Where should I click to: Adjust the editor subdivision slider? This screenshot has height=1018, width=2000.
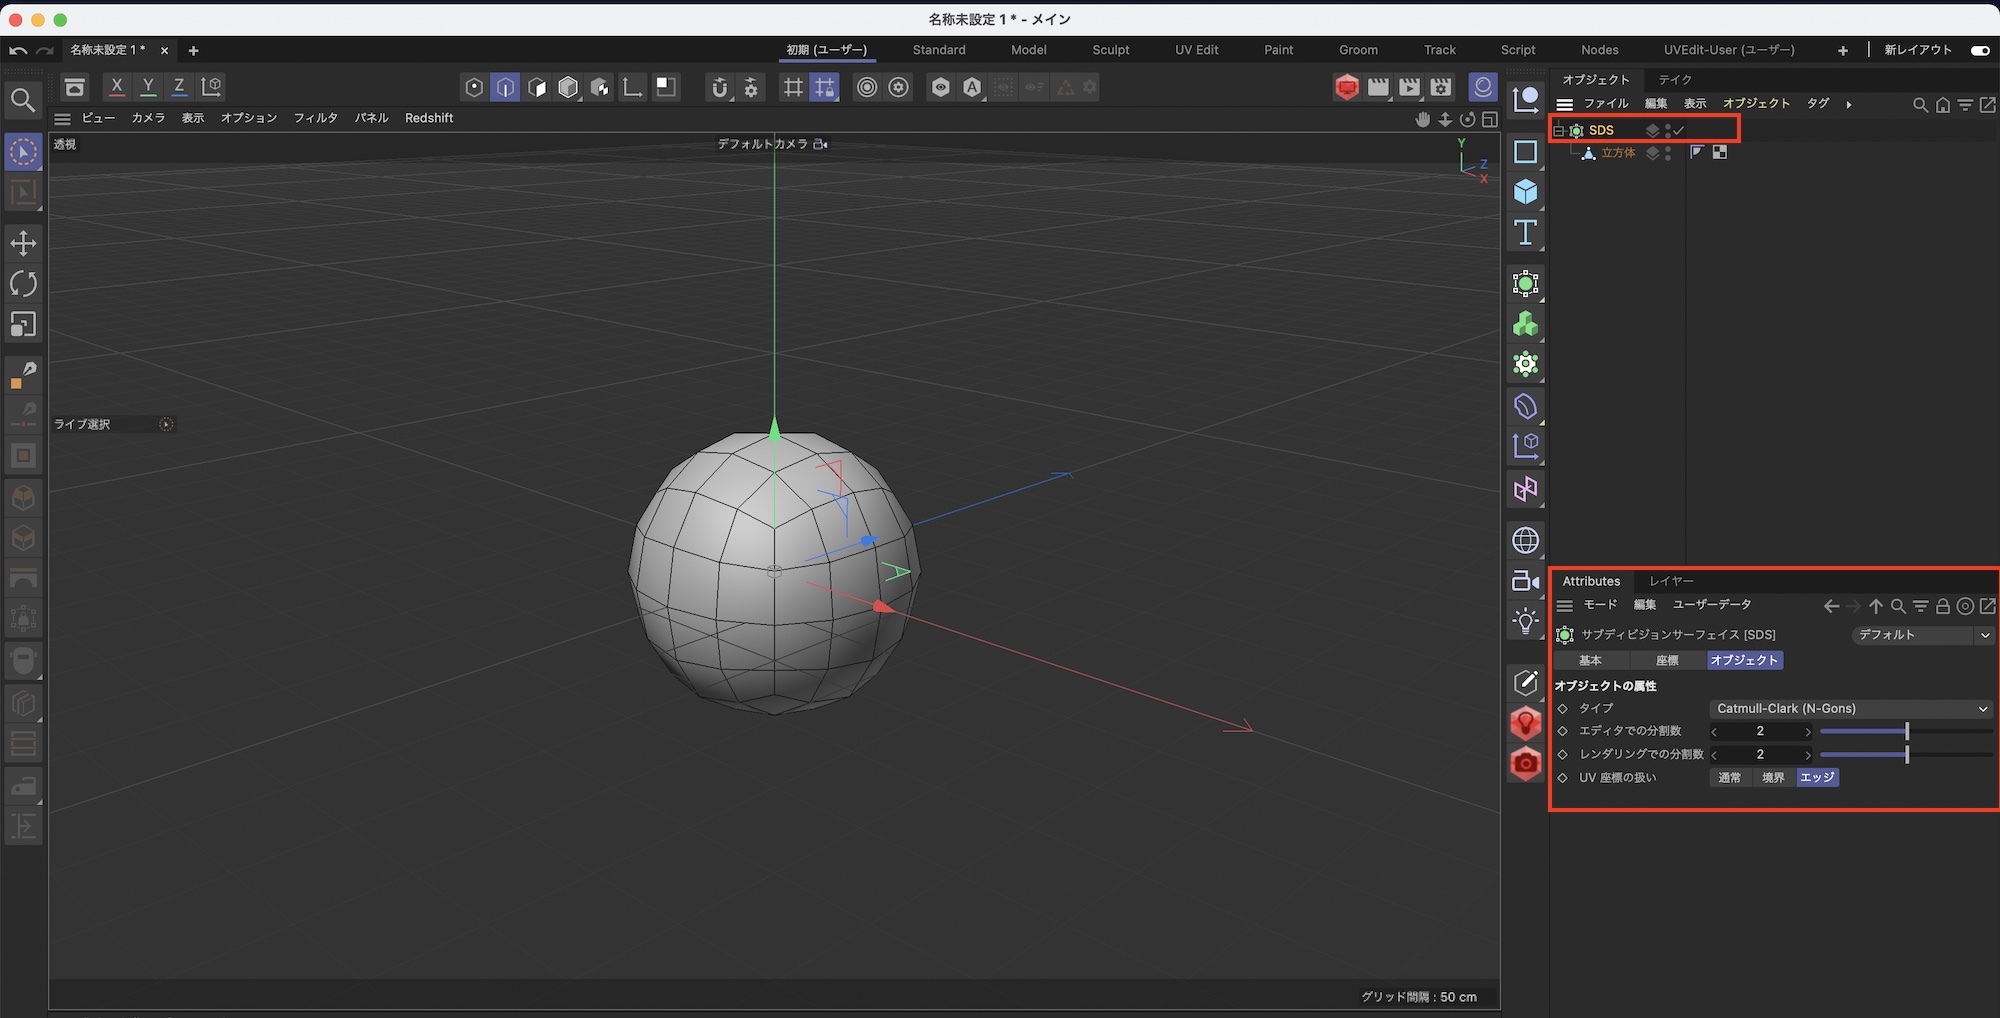tap(1906, 731)
